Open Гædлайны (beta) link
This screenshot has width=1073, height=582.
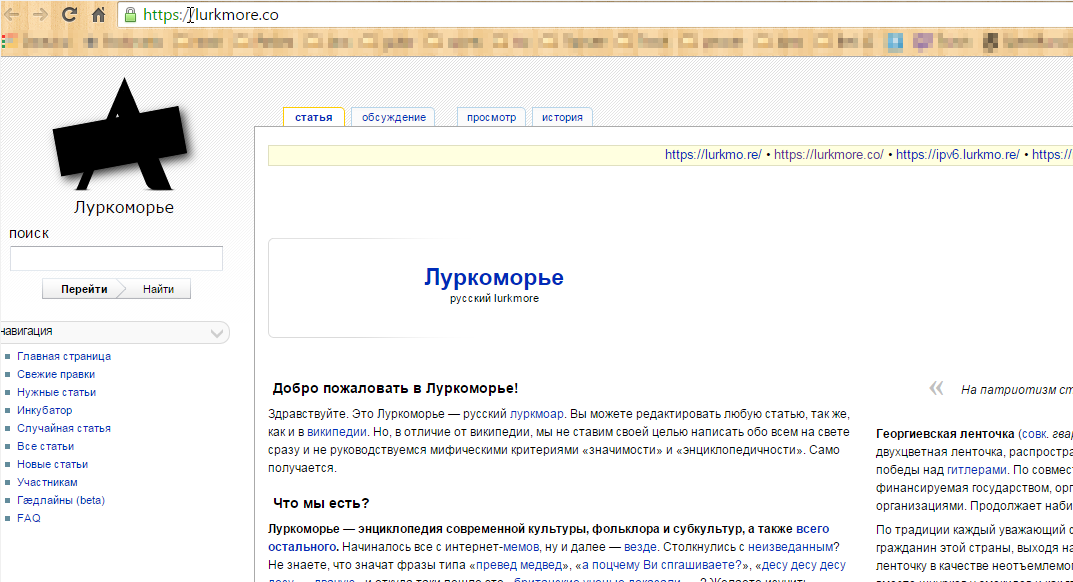click(x=61, y=500)
